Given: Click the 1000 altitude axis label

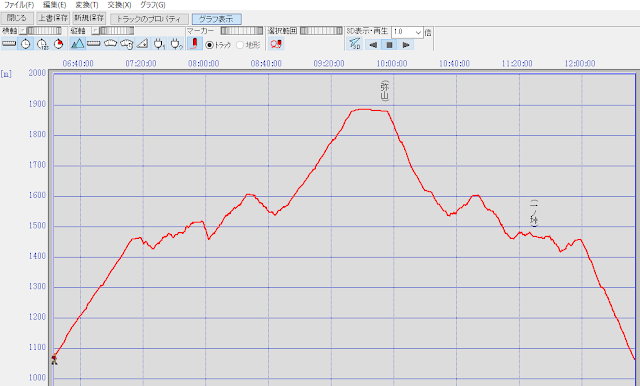Looking at the screenshot, I should (x=38, y=378).
